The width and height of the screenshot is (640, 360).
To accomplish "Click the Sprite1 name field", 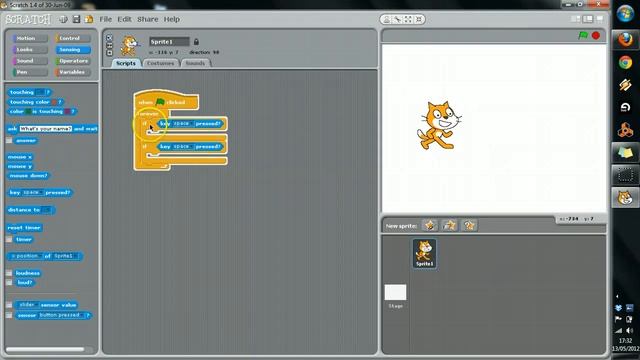I will 169,42.
